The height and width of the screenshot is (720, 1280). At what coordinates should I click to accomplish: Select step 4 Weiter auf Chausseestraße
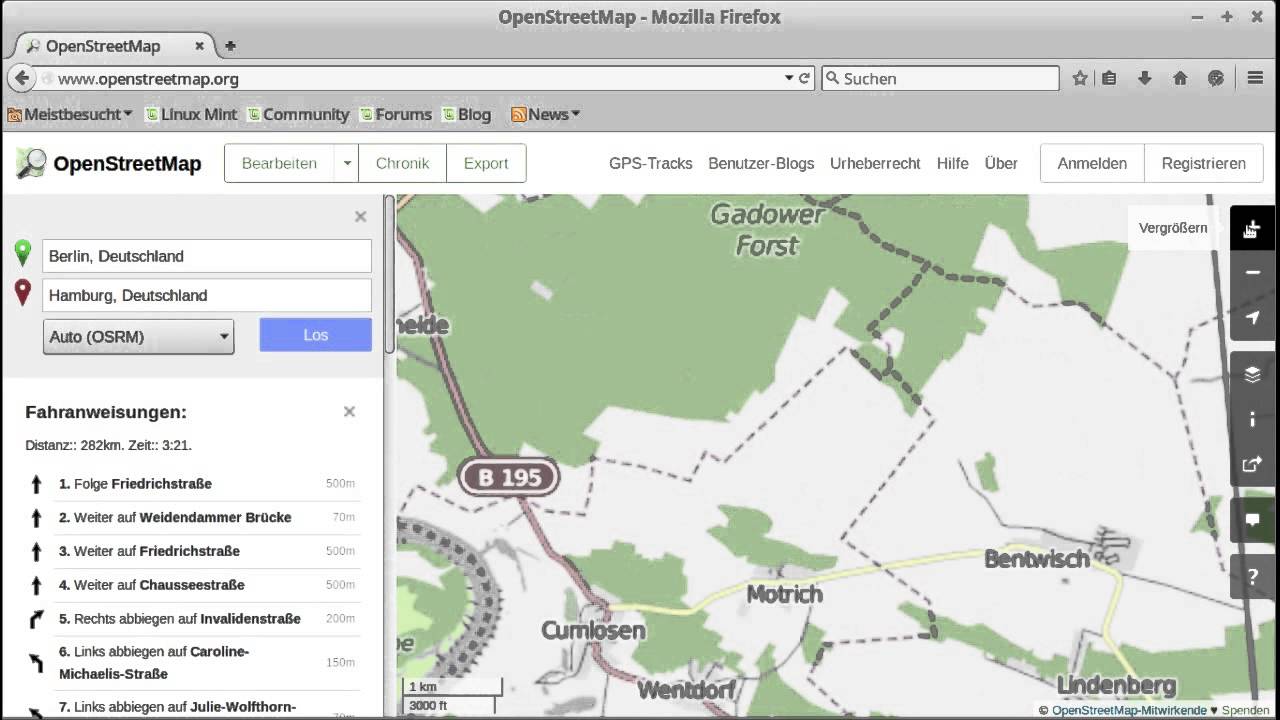point(192,585)
